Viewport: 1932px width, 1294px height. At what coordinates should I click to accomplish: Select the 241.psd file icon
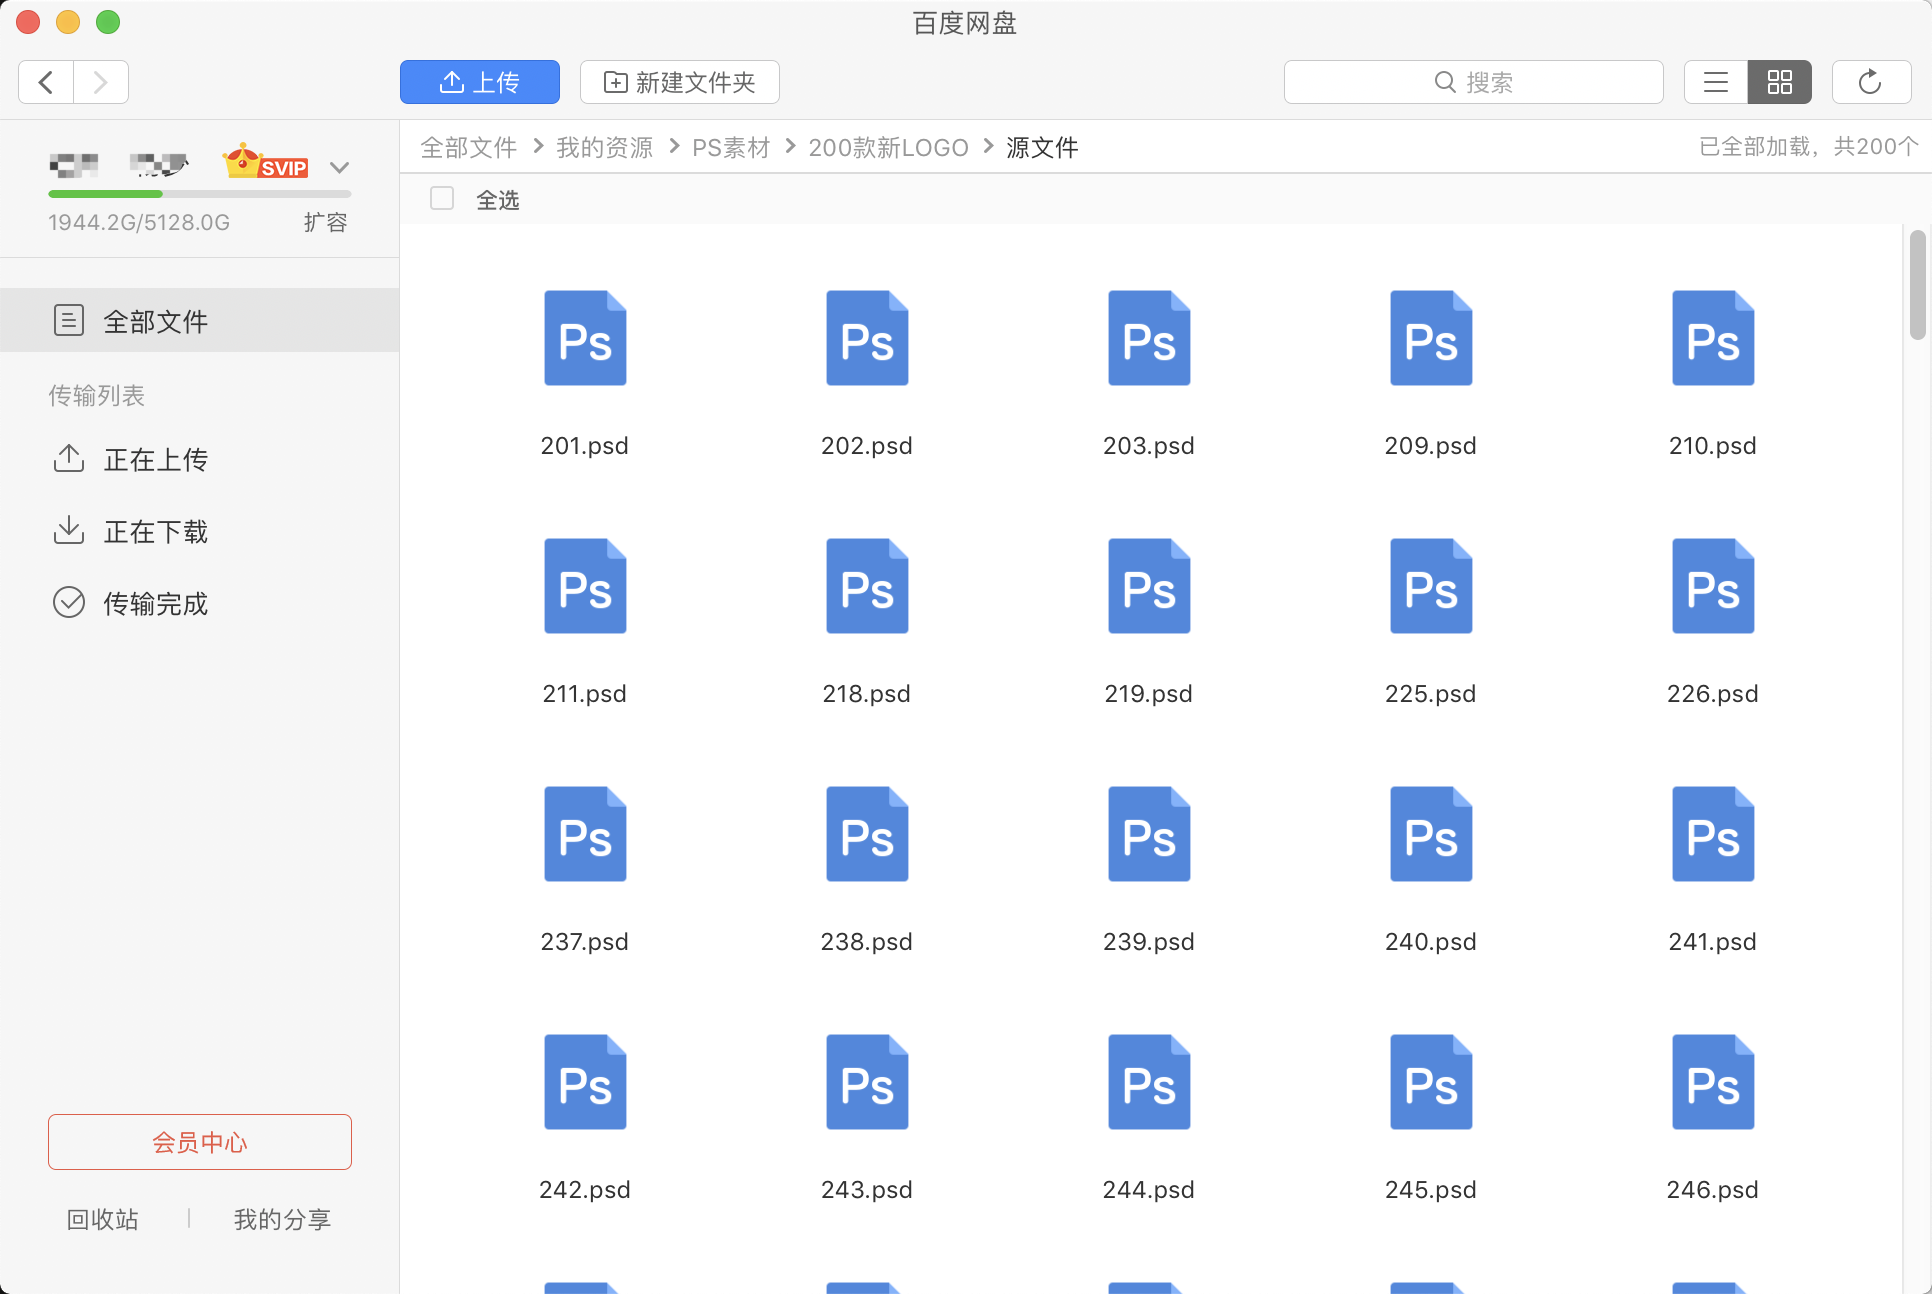1713,834
